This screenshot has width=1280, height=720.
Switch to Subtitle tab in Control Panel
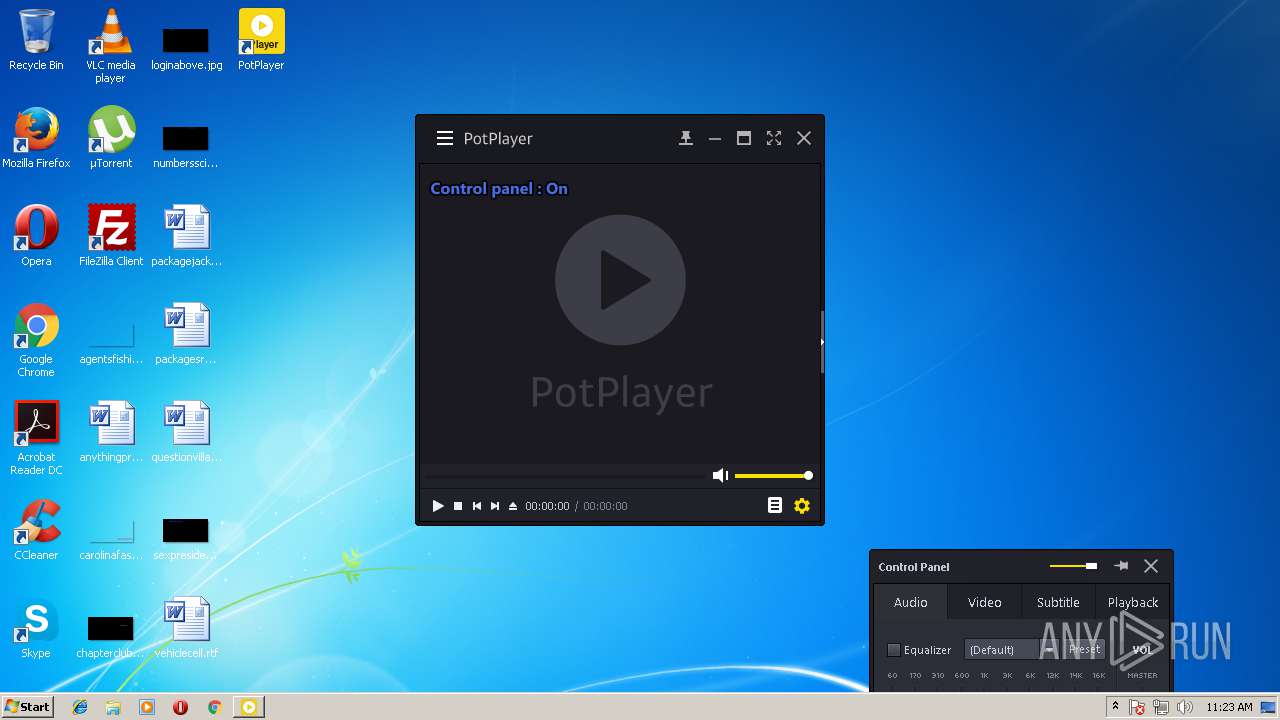pos(1058,602)
